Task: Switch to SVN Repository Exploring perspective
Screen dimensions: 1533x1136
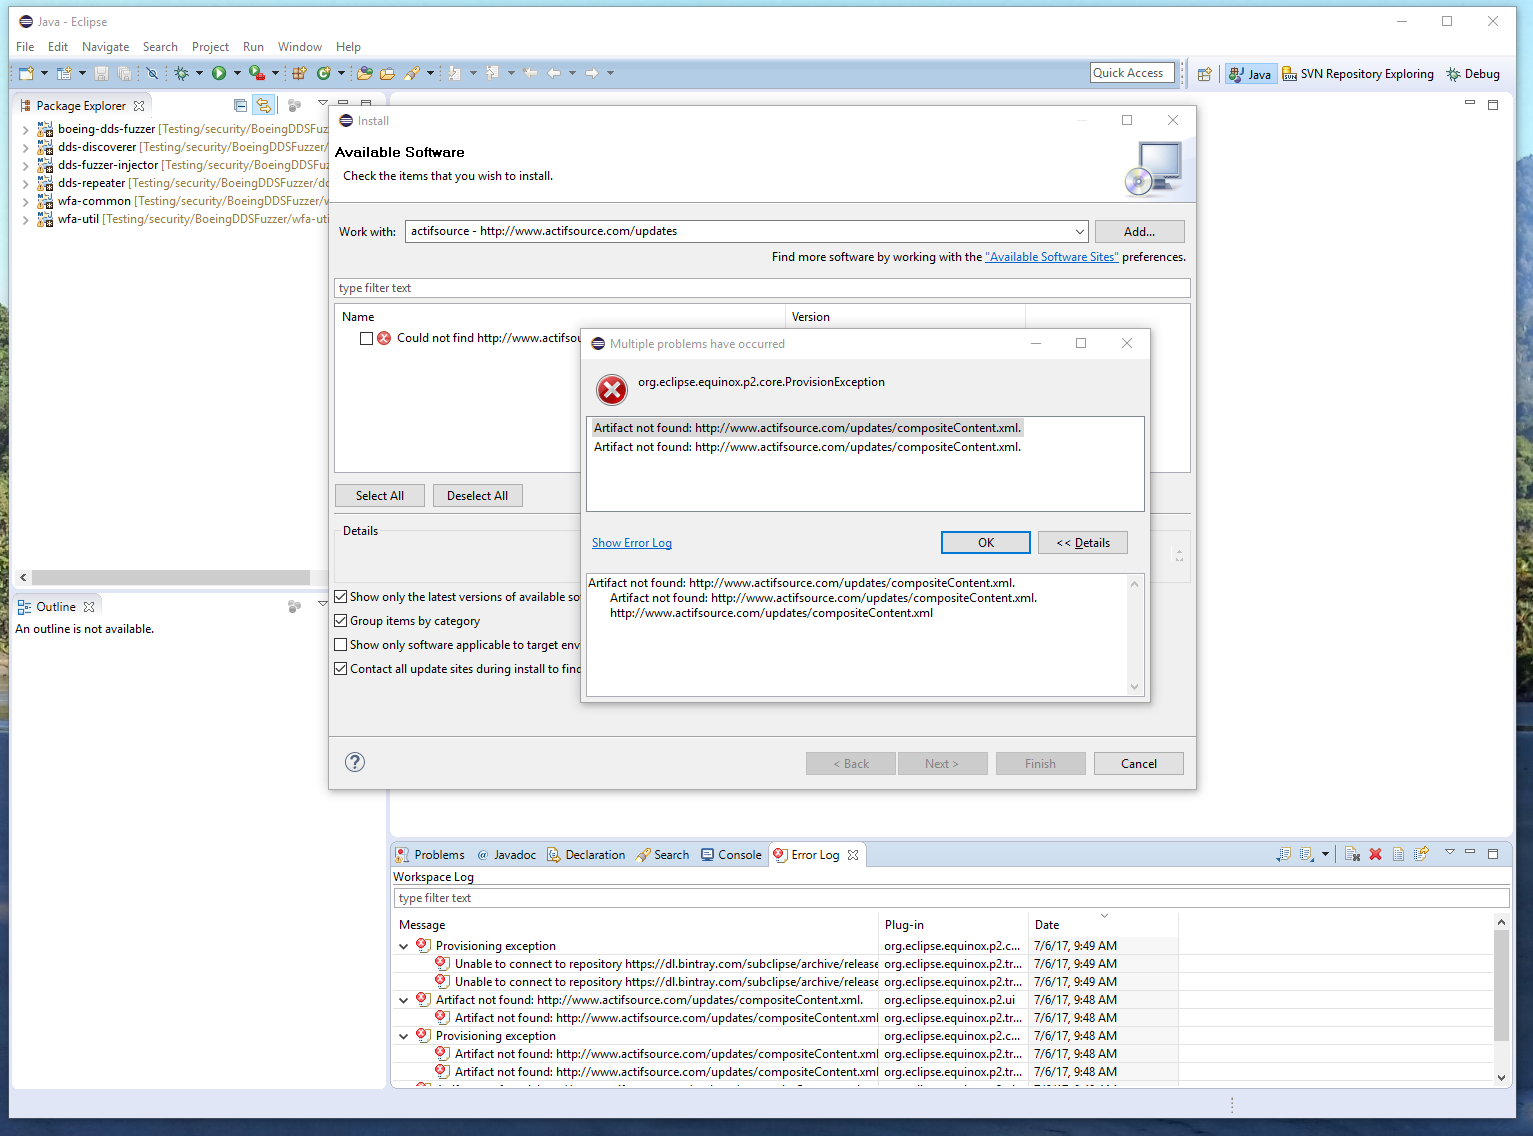Action: tap(1358, 74)
